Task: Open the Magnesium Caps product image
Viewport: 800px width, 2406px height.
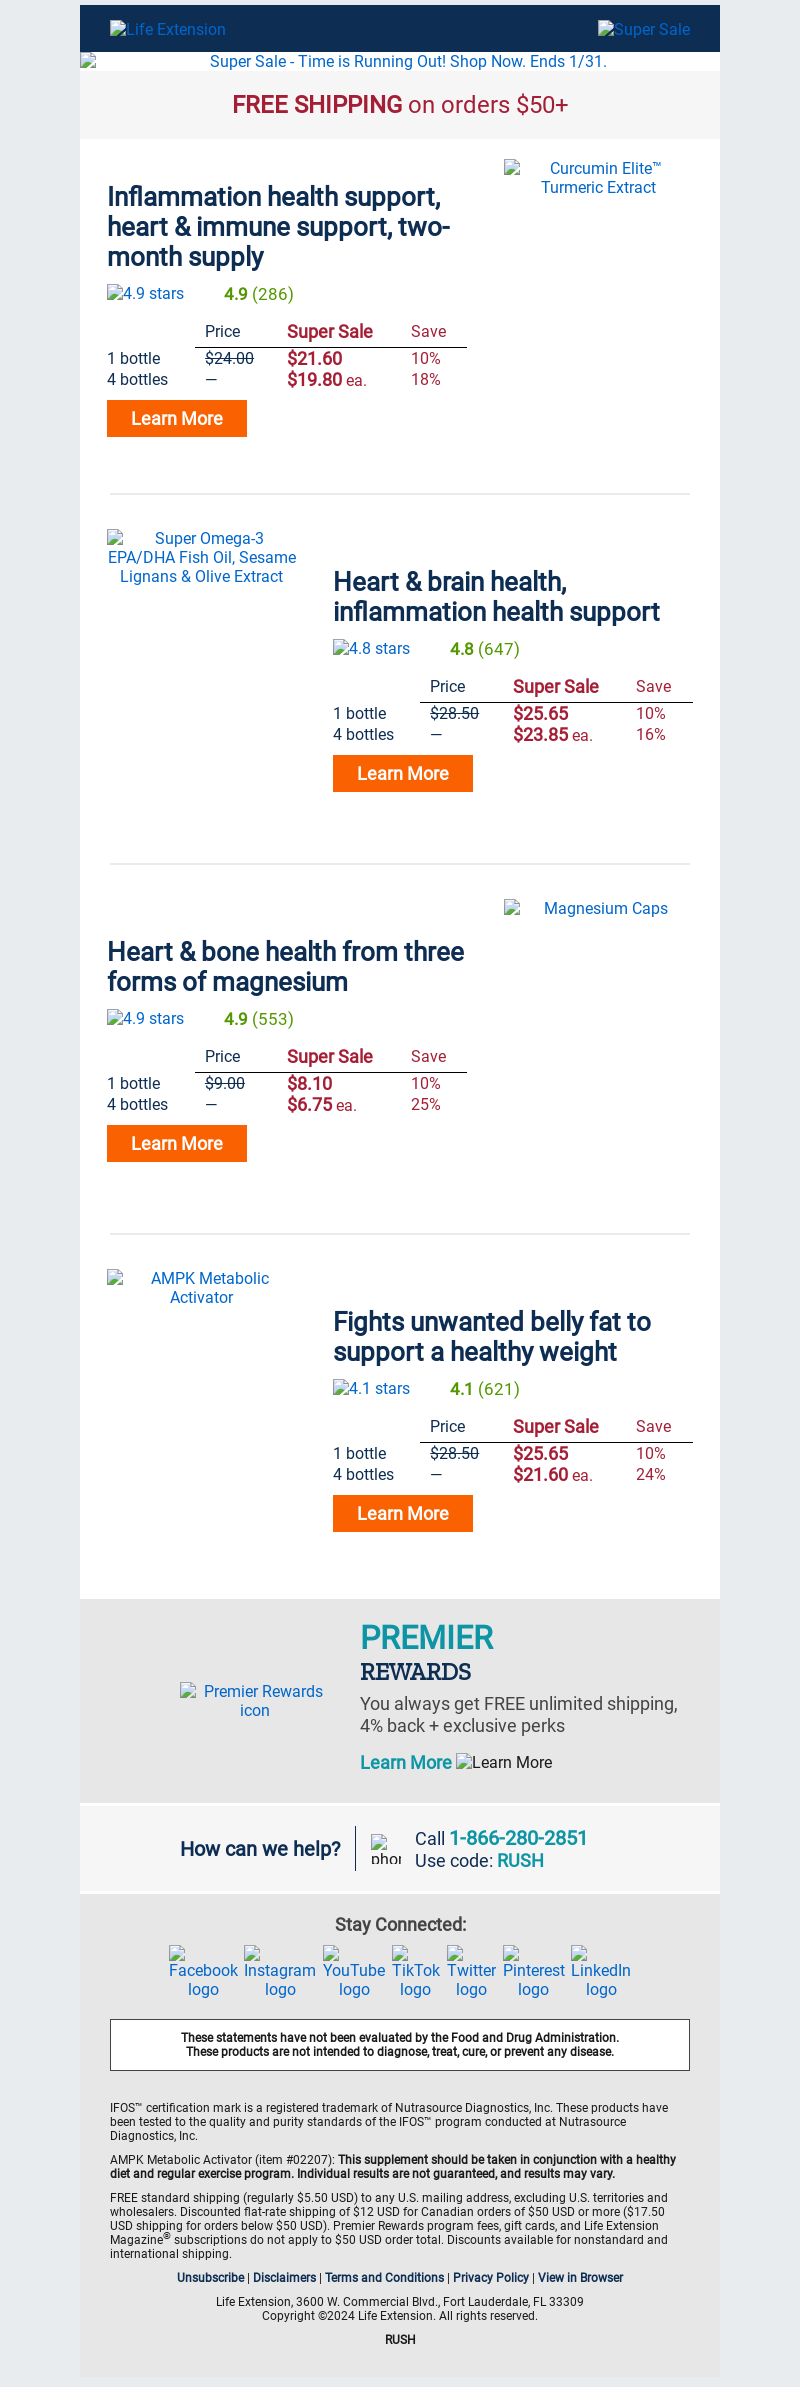Action: (598, 908)
